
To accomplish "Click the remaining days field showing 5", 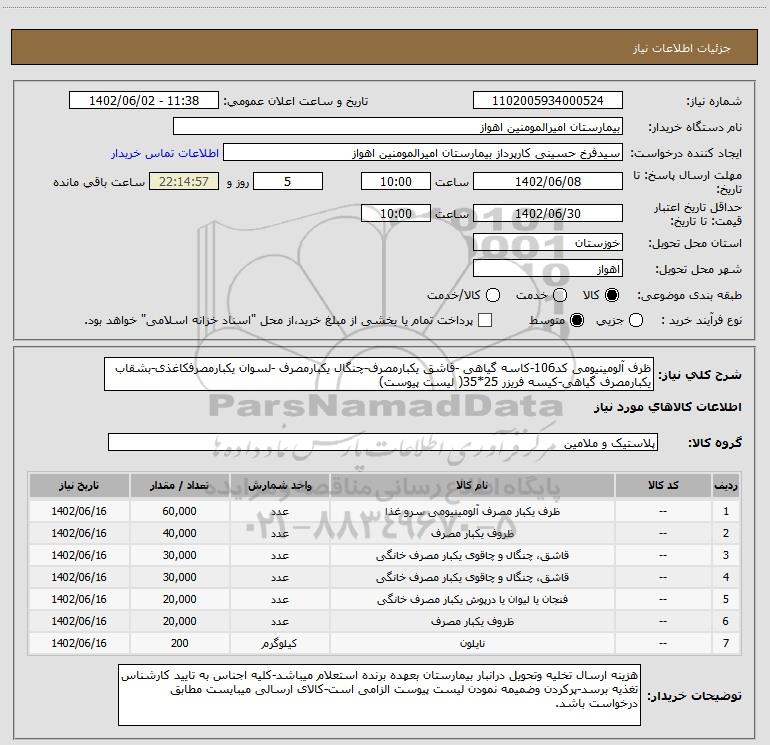I will point(288,181).
